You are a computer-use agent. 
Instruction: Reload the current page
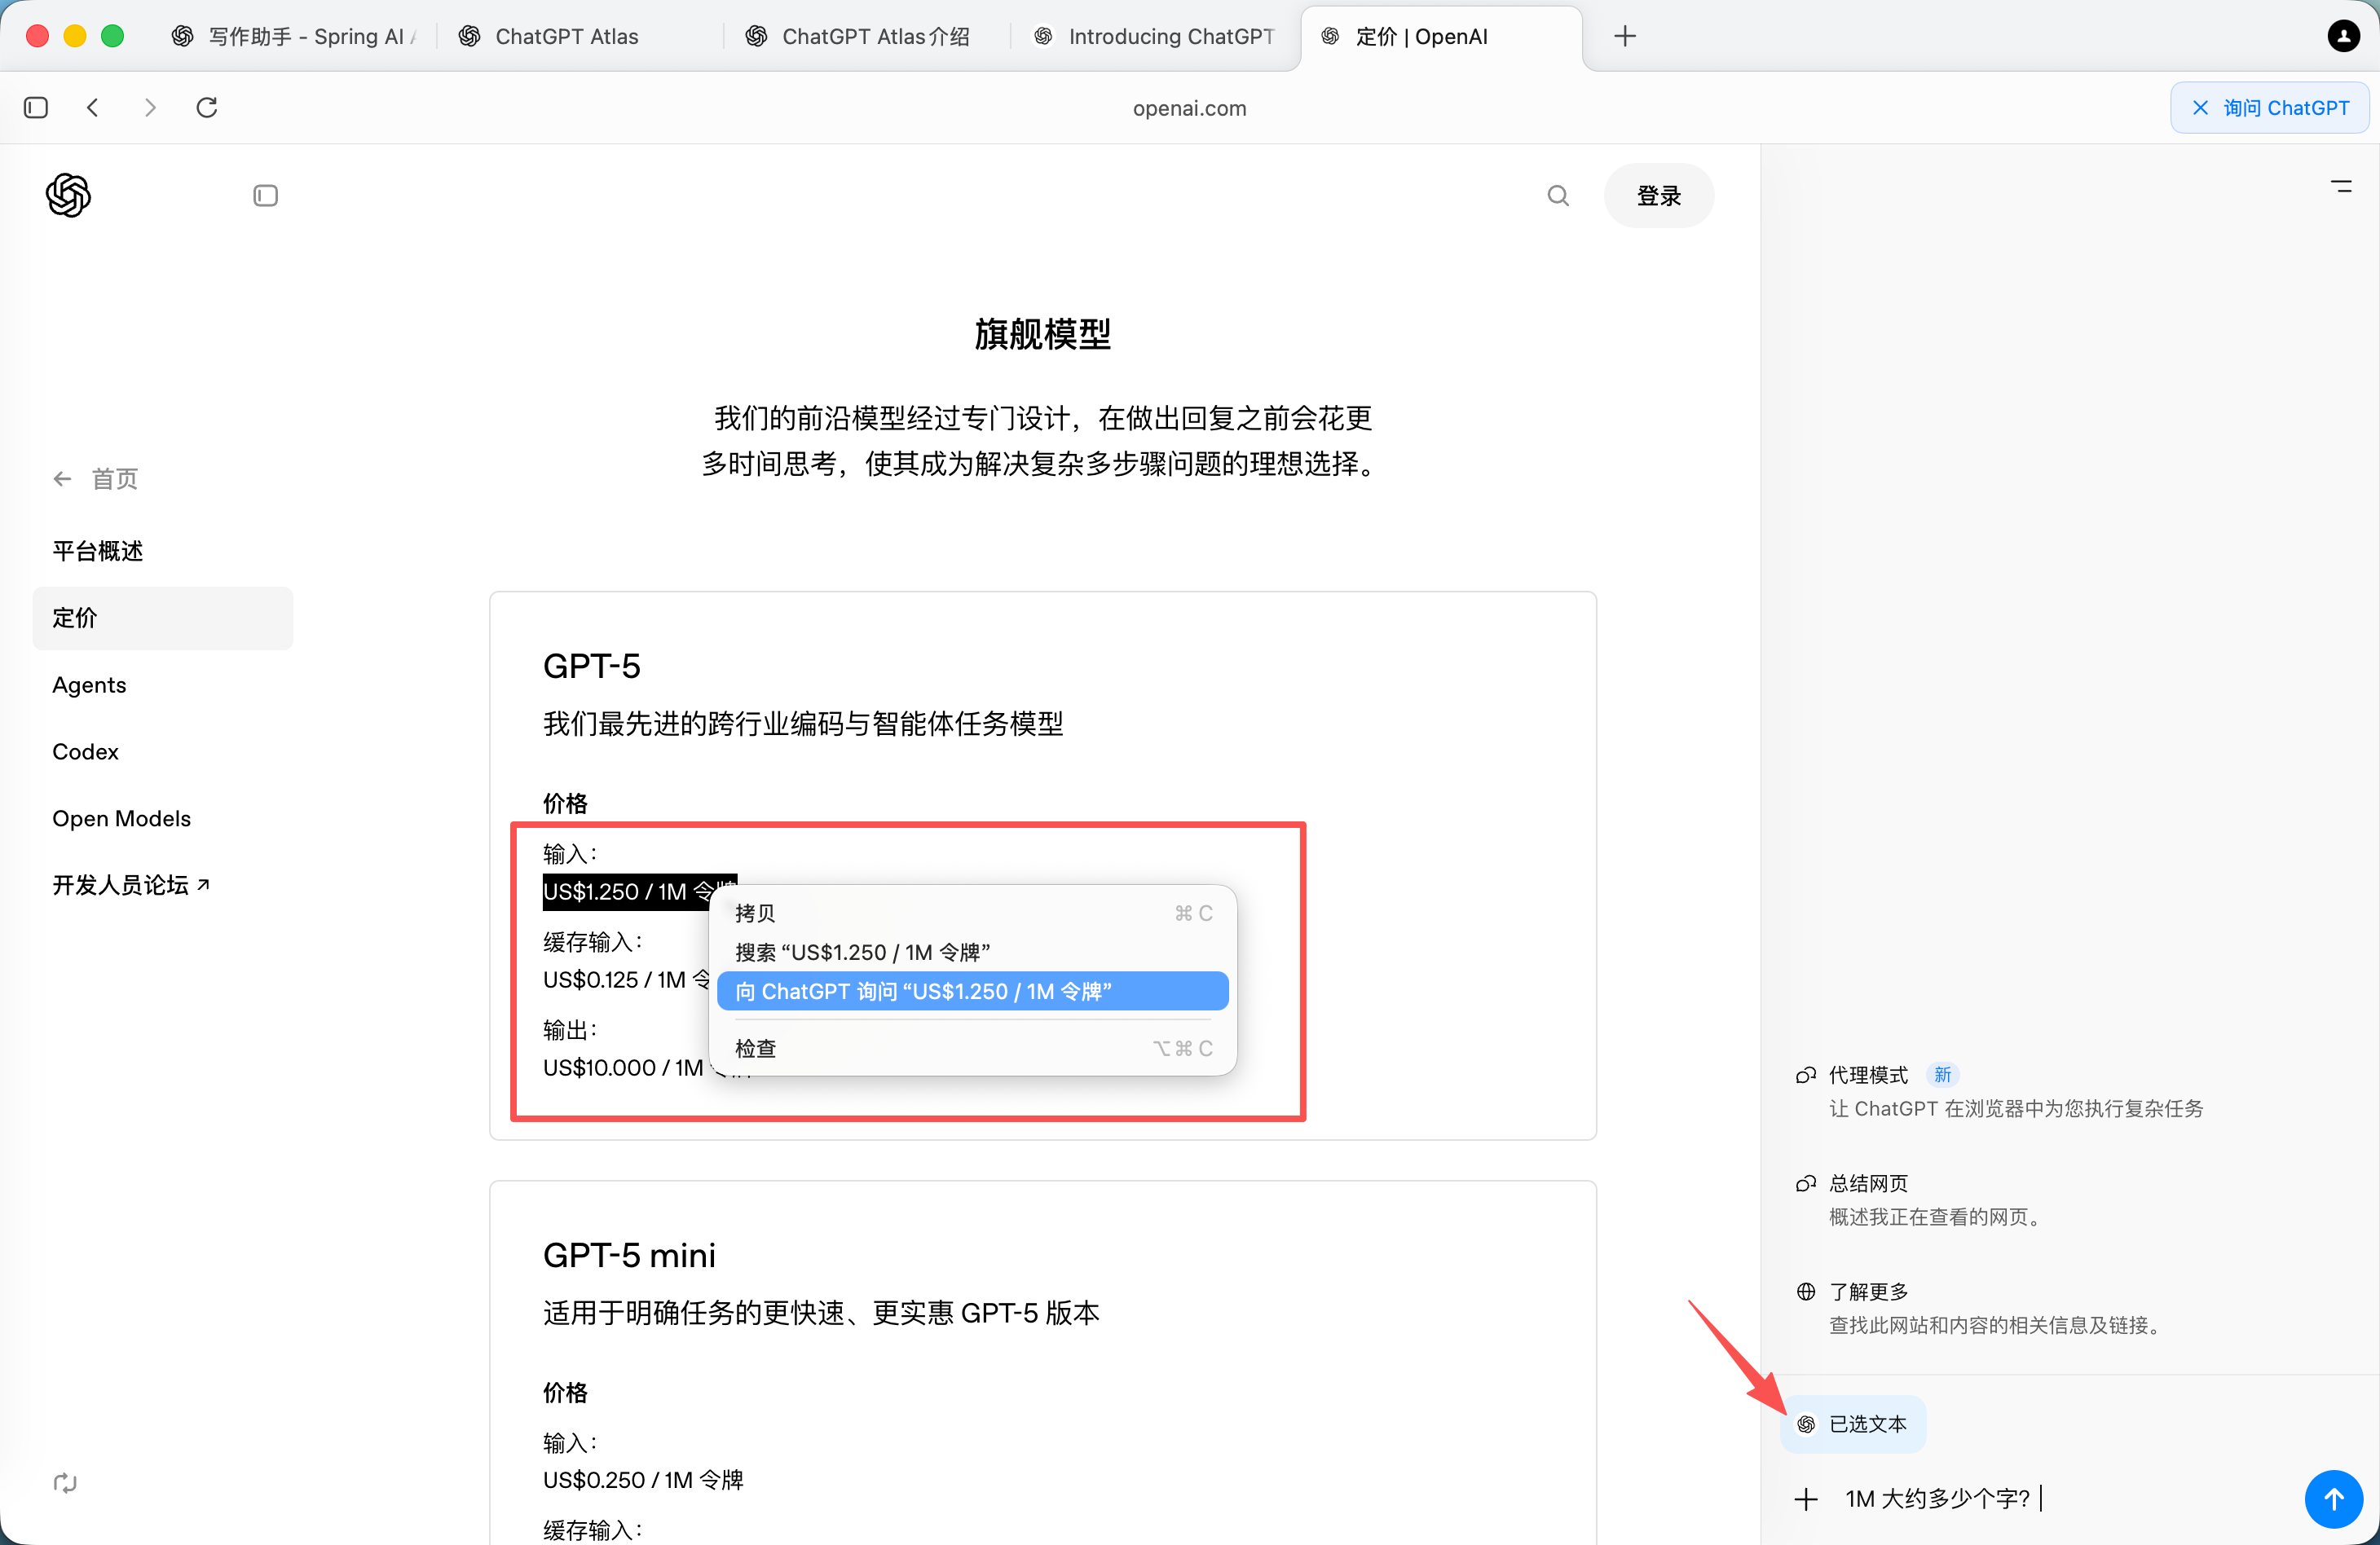[x=207, y=107]
